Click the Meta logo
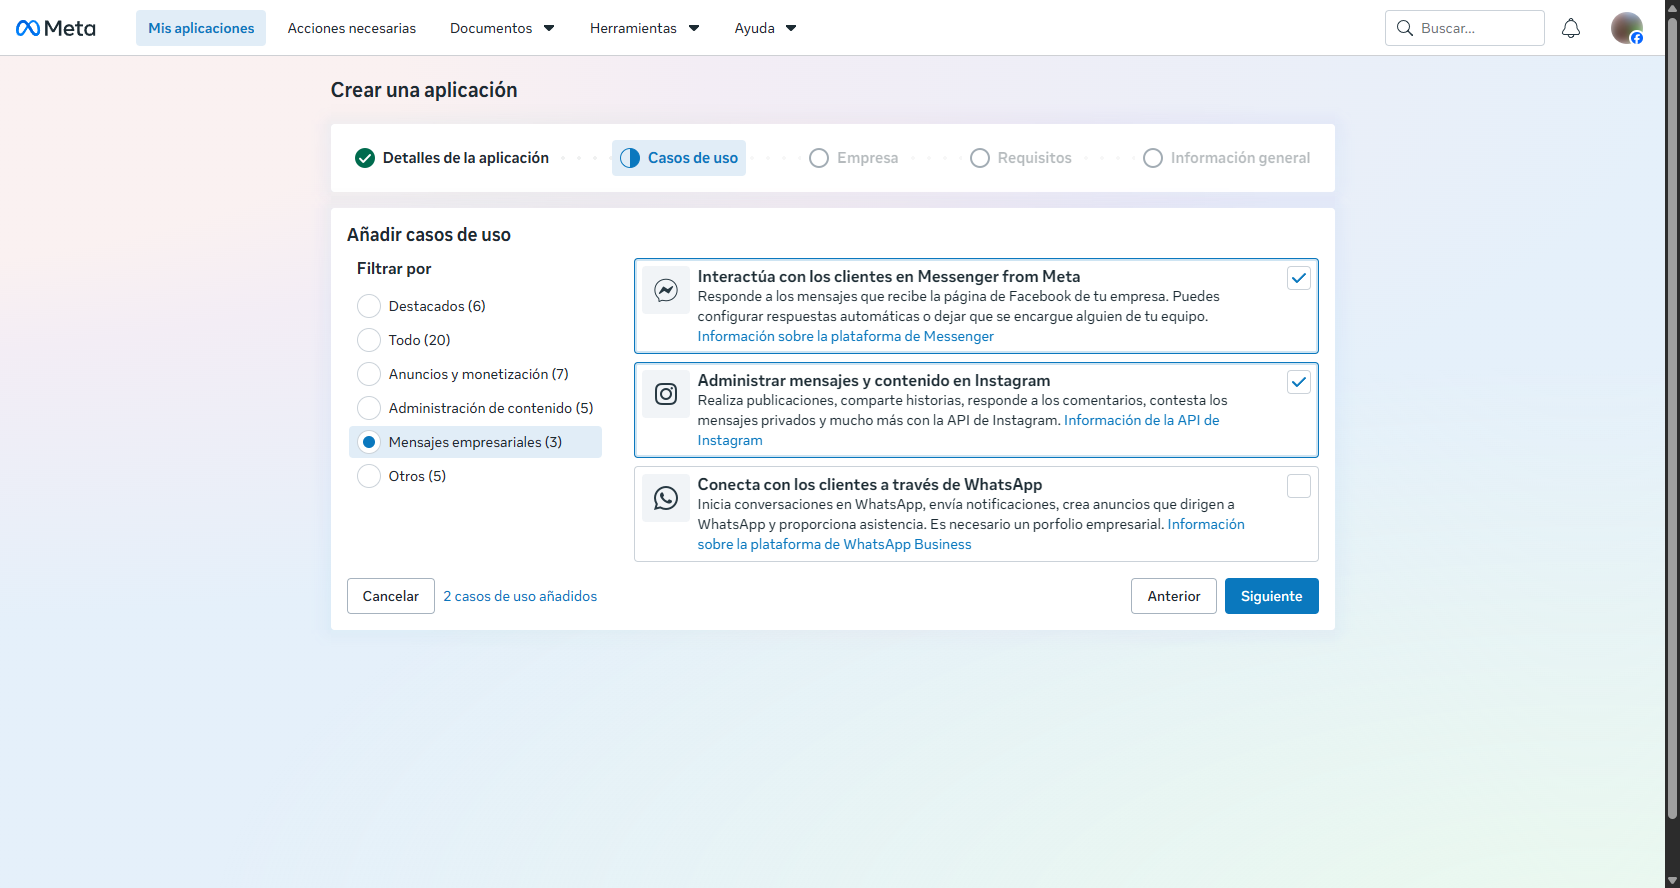The height and width of the screenshot is (888, 1680). pos(56,28)
